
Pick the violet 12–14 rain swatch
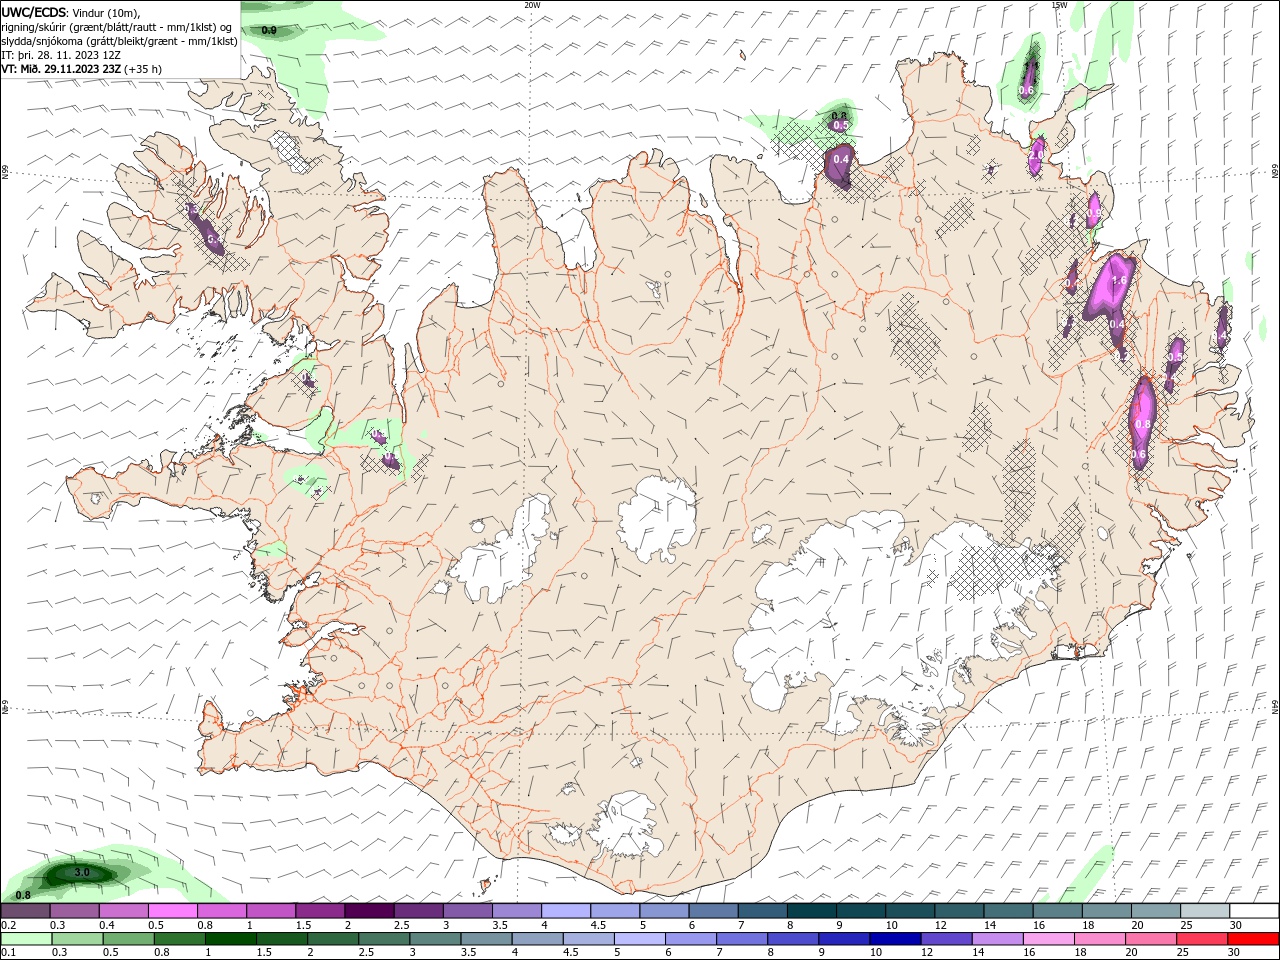pos(947,939)
